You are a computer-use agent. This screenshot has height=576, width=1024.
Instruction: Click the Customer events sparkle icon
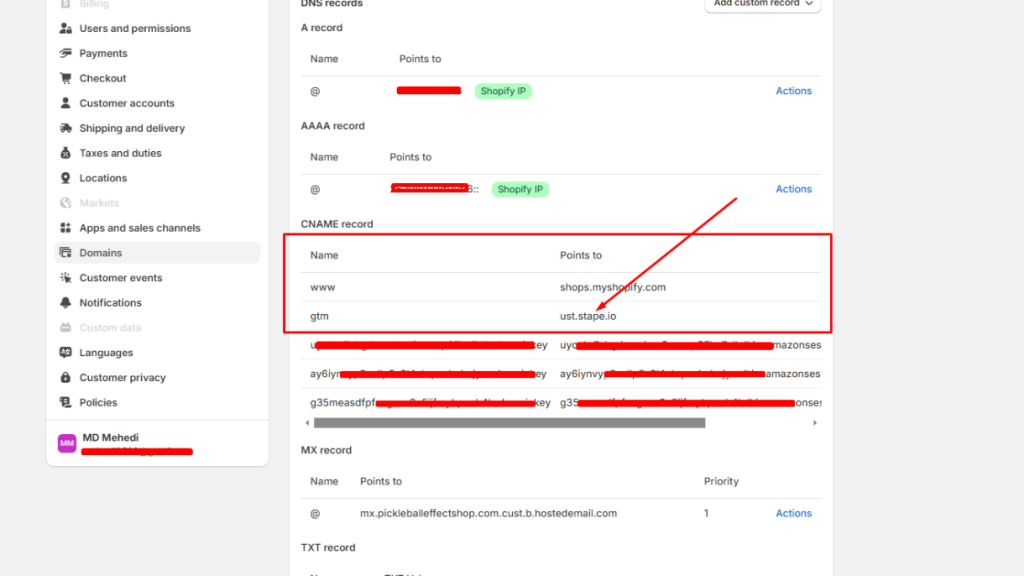65,278
